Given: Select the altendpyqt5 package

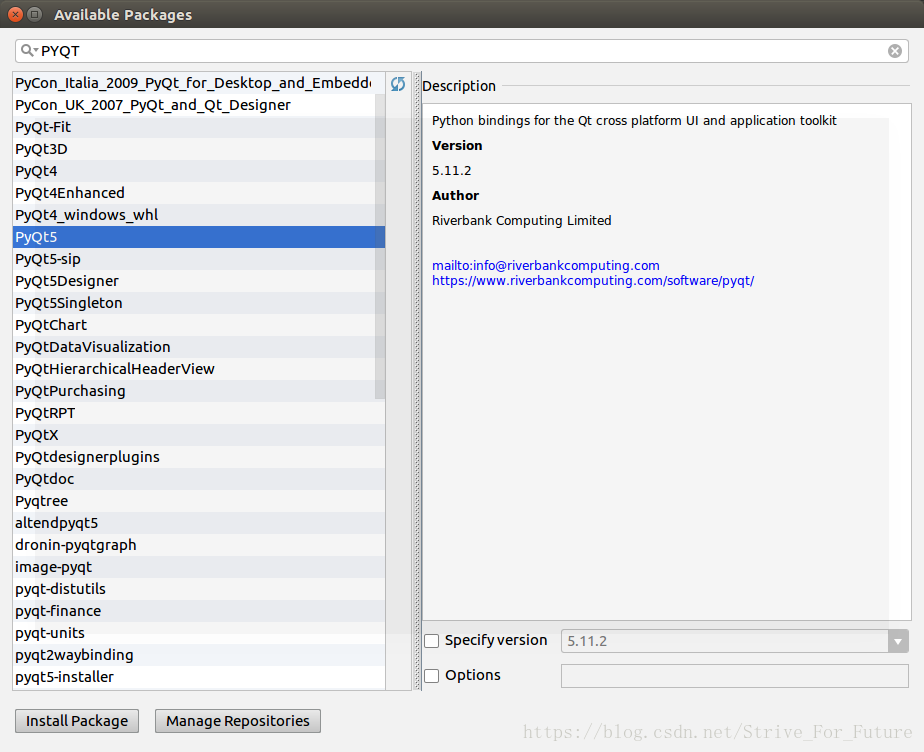Looking at the screenshot, I should click(x=199, y=523).
